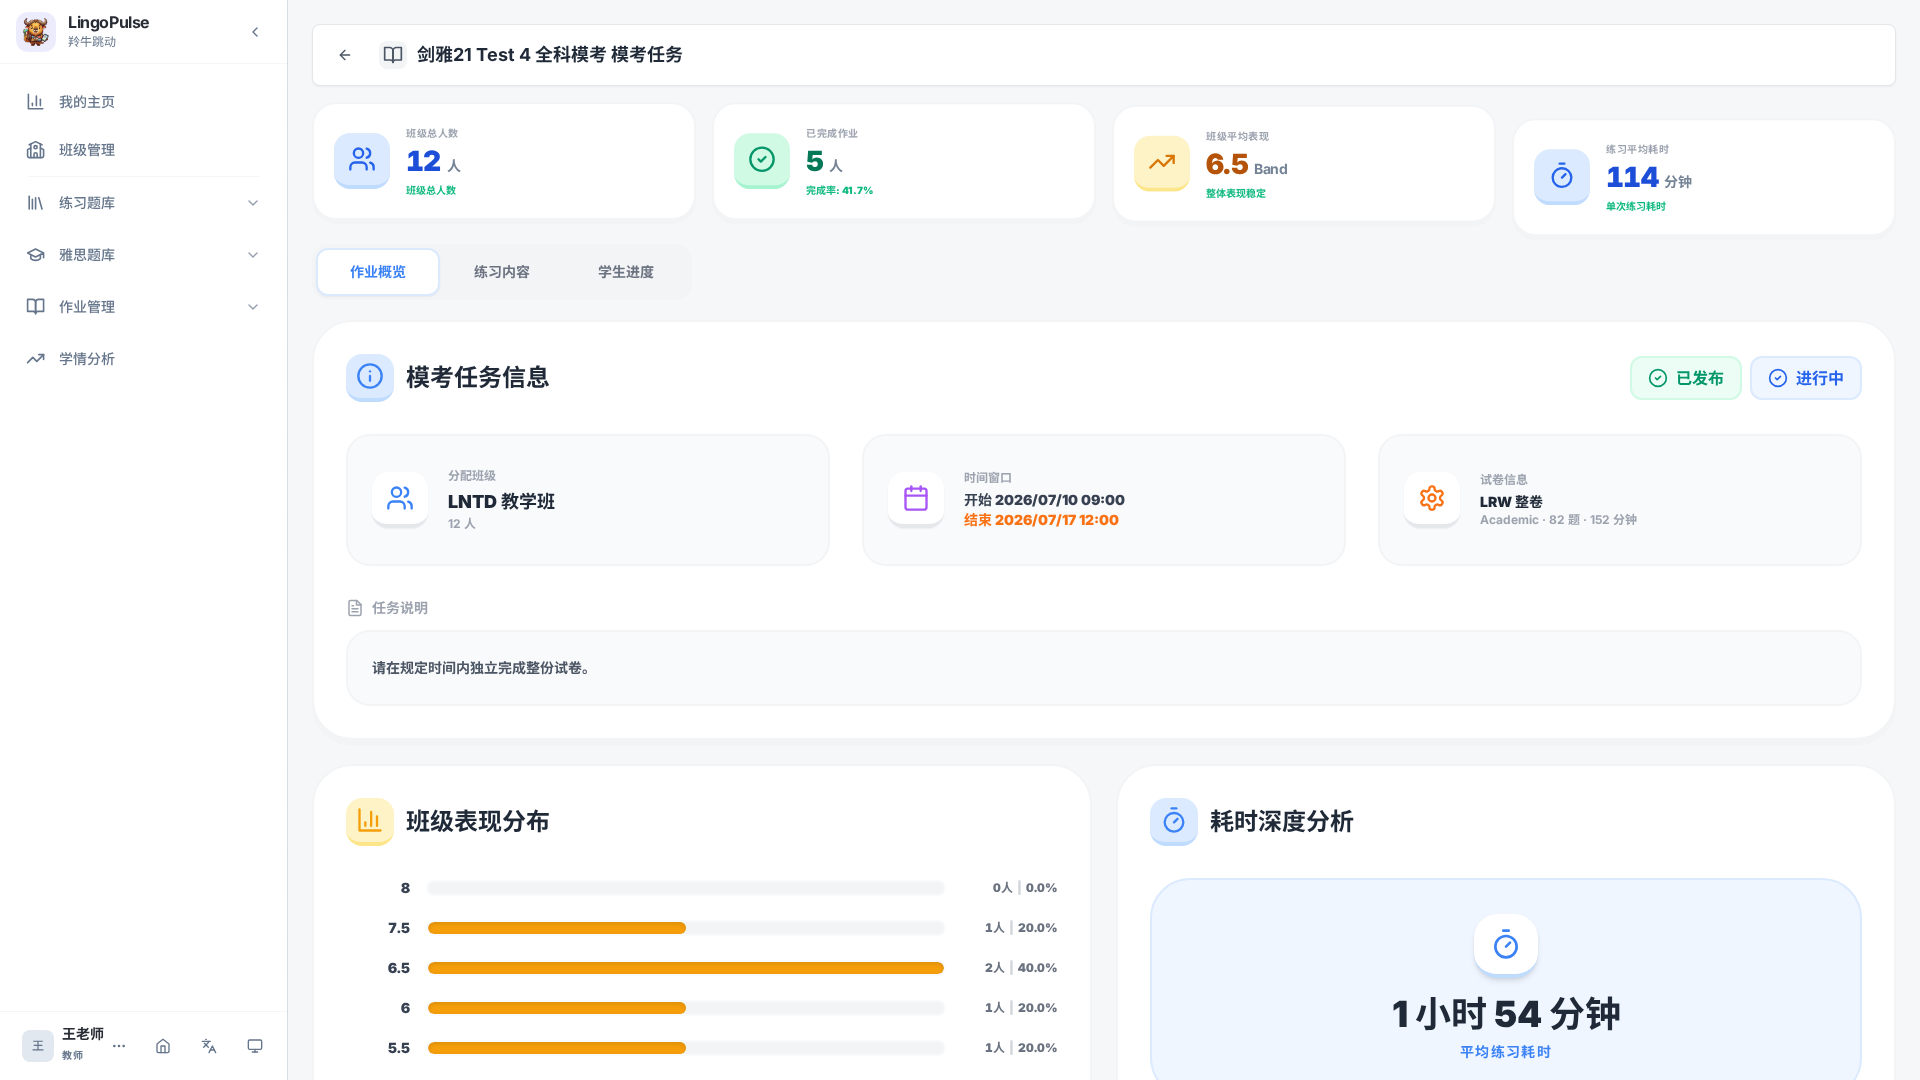Click the 已完成作业 check circle icon
Viewport: 1920px width, 1080px height.
point(762,160)
